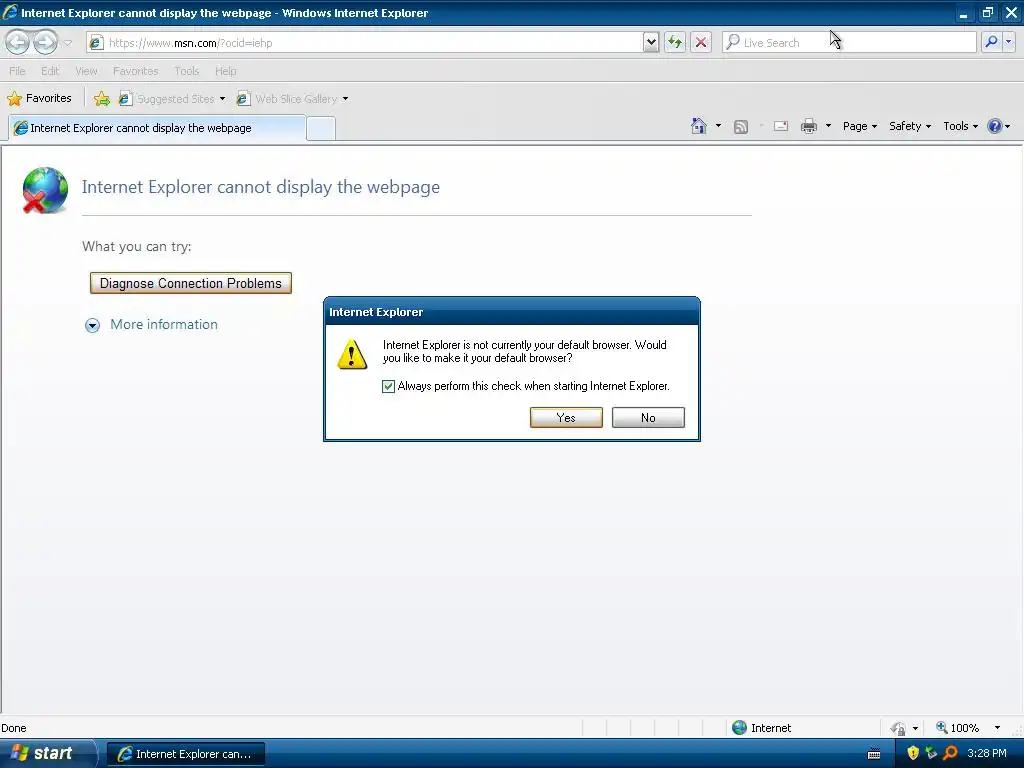
Task: Click the 3:28 PM system clock
Action: tap(987, 753)
